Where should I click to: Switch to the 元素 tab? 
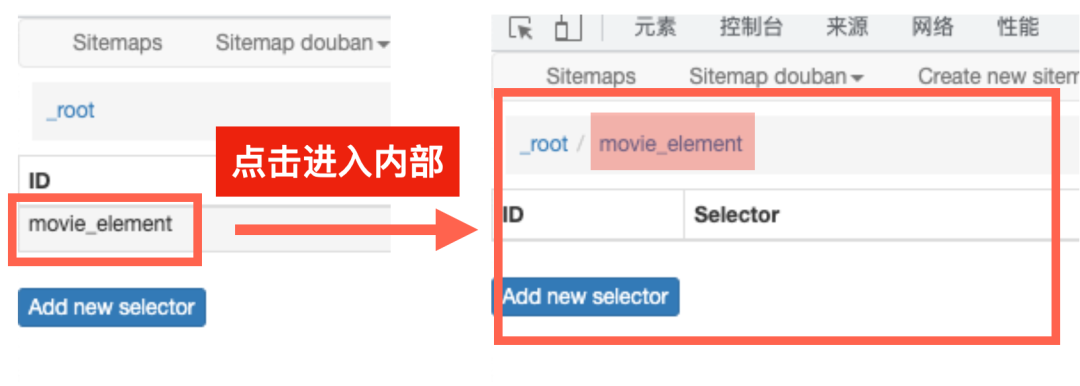pos(655,28)
